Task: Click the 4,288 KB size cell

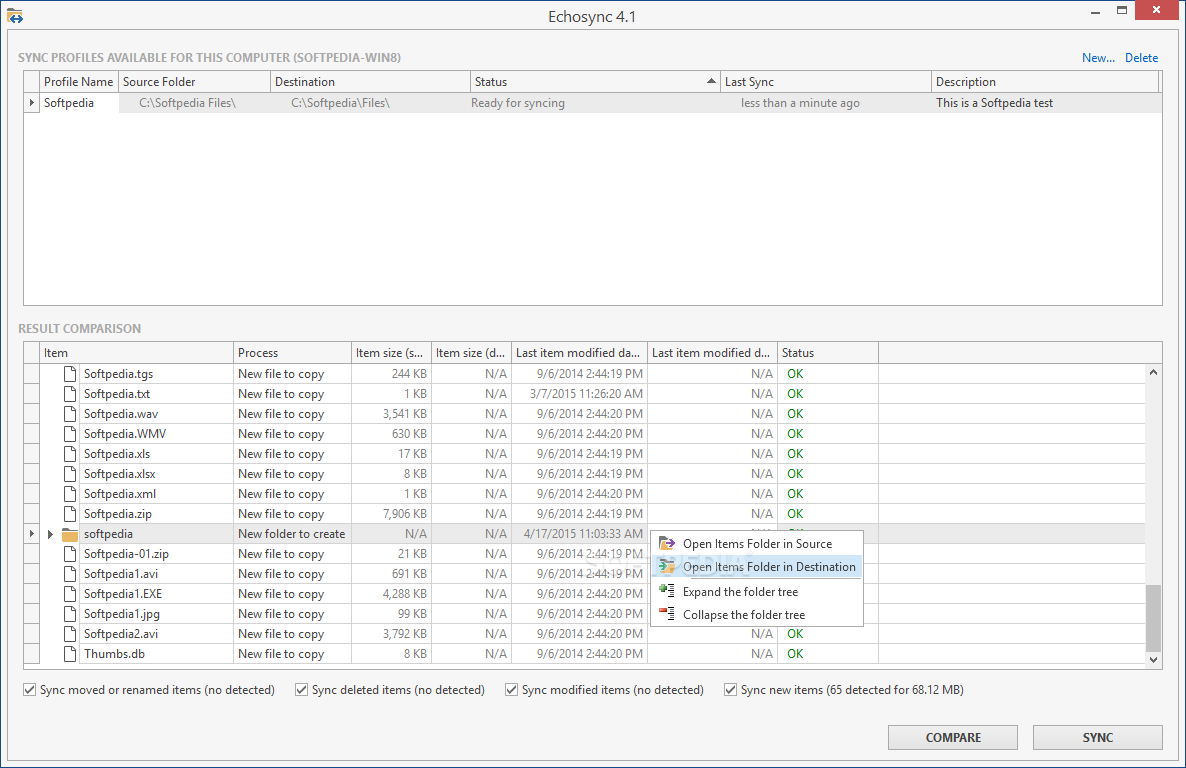Action: (392, 594)
